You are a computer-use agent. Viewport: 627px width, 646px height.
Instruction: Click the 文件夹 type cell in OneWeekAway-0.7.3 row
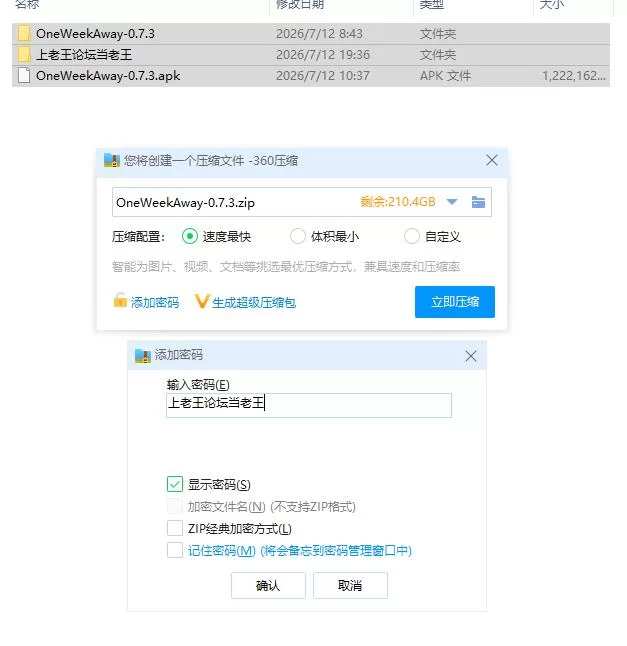coord(437,34)
